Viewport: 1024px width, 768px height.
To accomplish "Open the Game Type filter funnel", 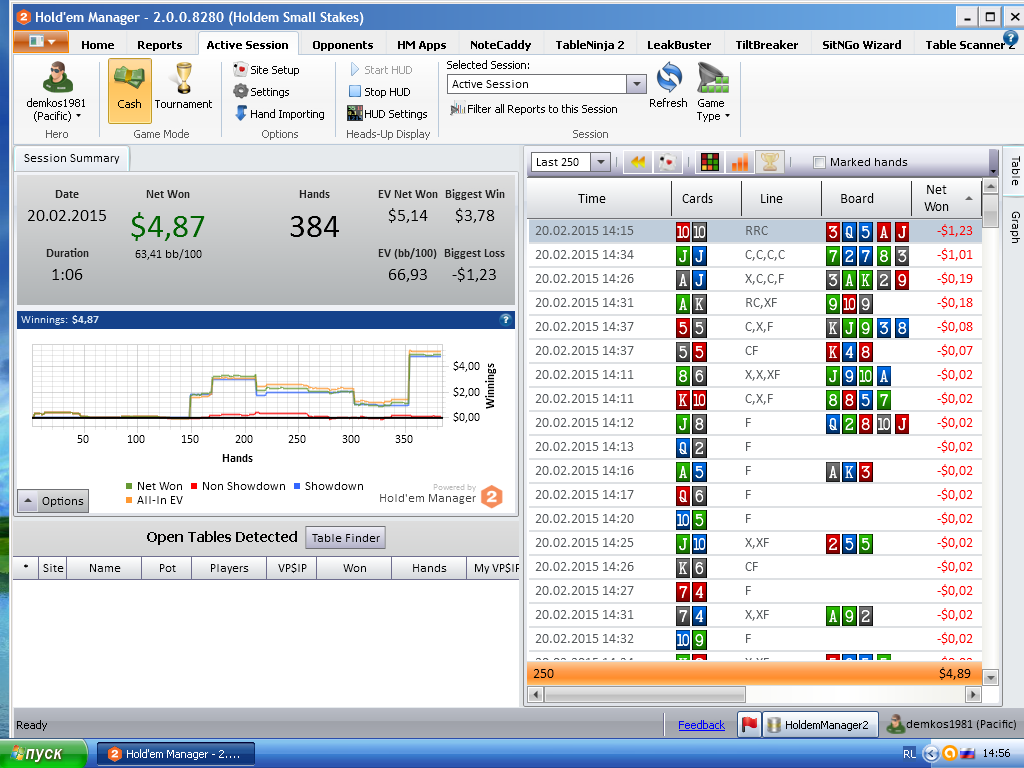I will (x=712, y=91).
